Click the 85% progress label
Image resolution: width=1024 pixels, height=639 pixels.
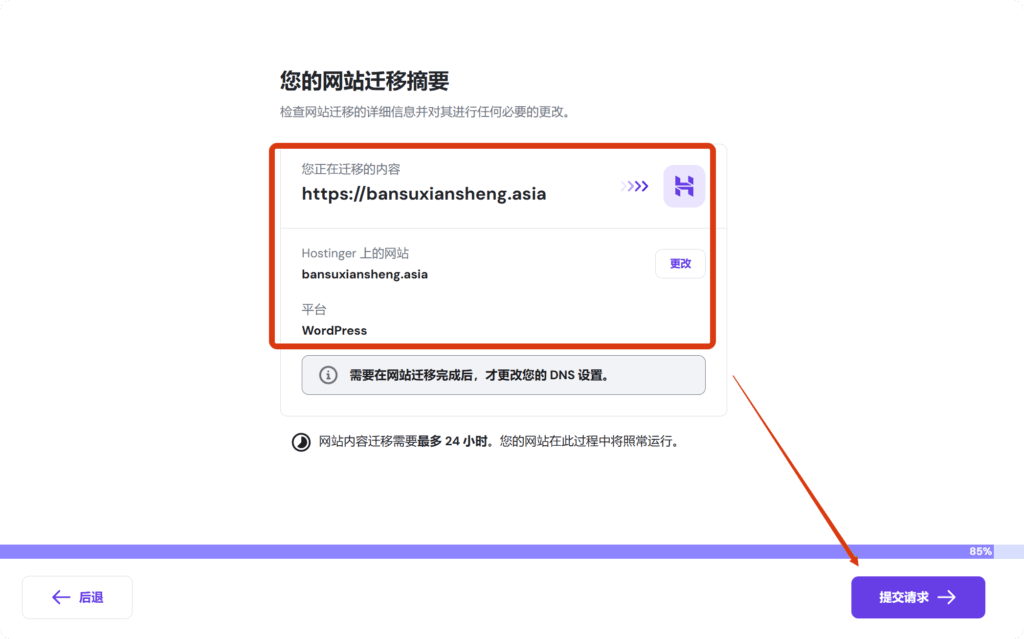pos(980,551)
